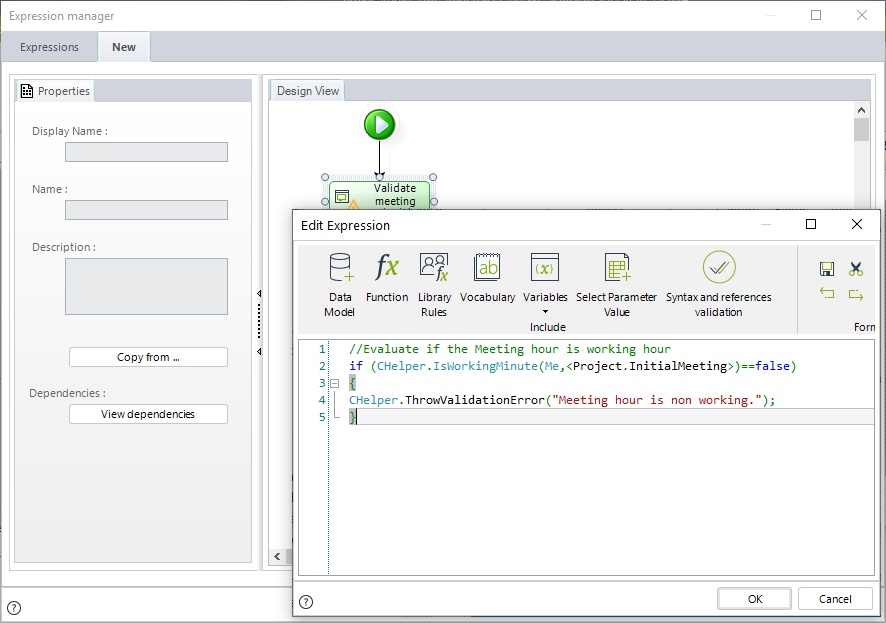
Task: Click line number 2 in the gutter
Action: tap(322, 366)
